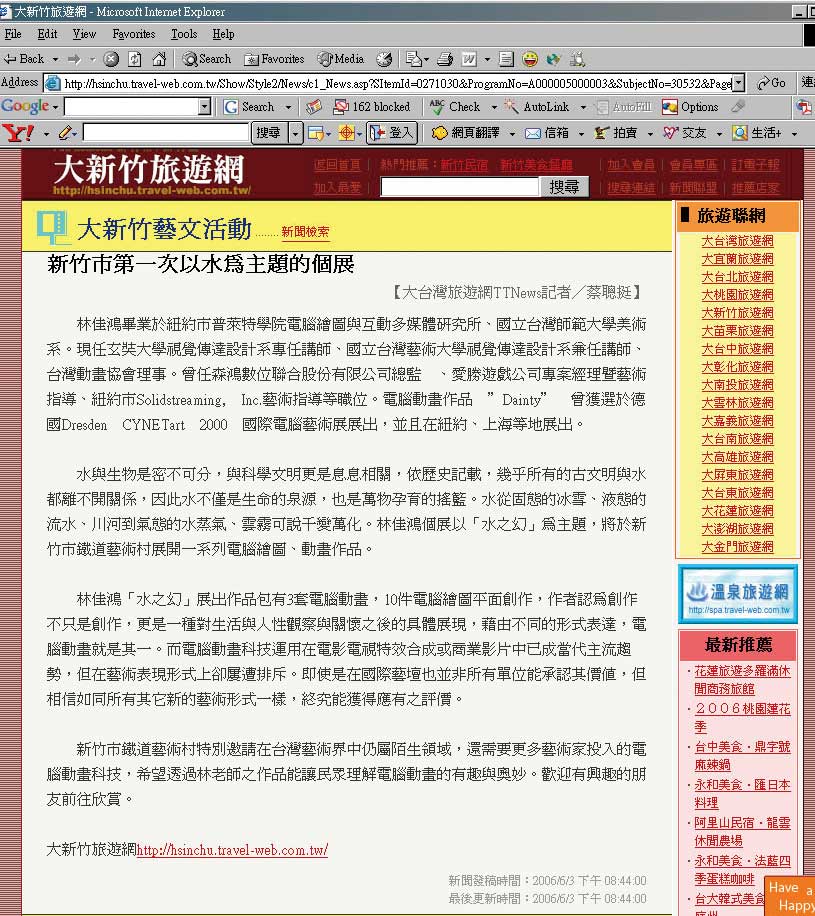815x916 pixels.
Task: Click the Yahoo 登入 login button
Action: tap(392, 133)
